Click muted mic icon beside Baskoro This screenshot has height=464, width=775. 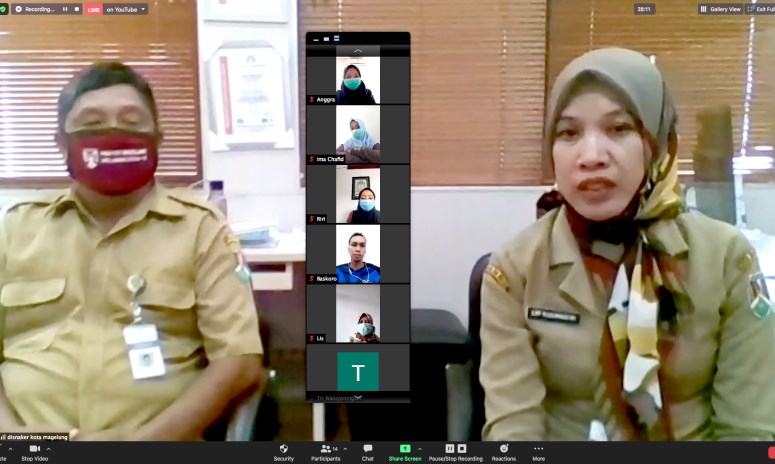point(312,279)
